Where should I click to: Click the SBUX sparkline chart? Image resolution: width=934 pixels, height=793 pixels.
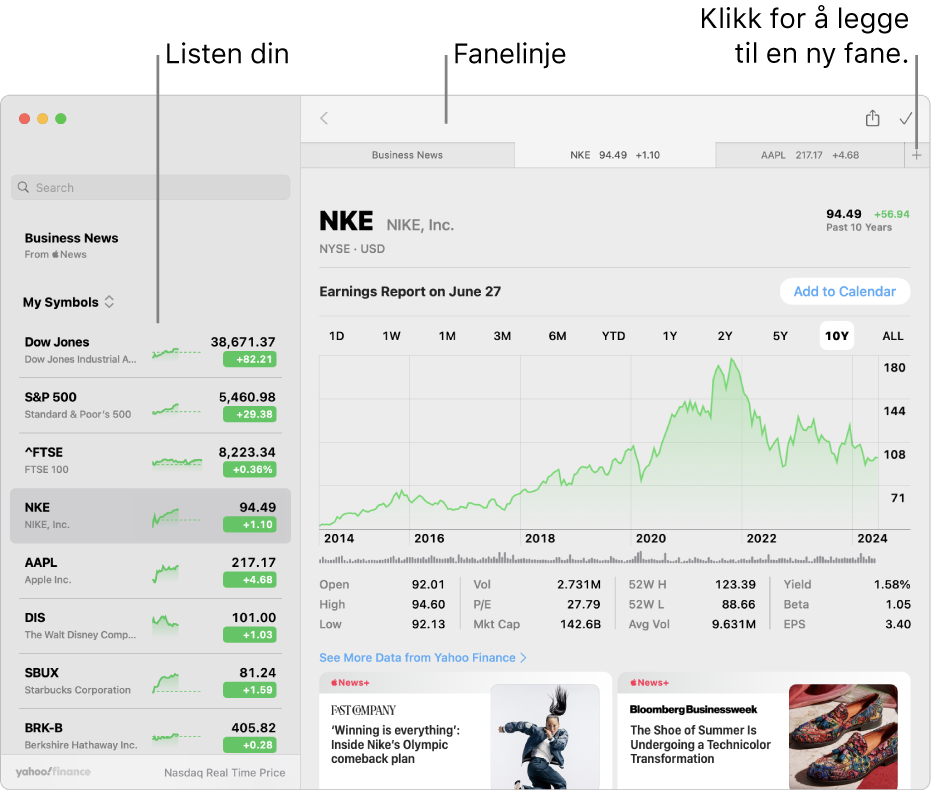point(176,683)
